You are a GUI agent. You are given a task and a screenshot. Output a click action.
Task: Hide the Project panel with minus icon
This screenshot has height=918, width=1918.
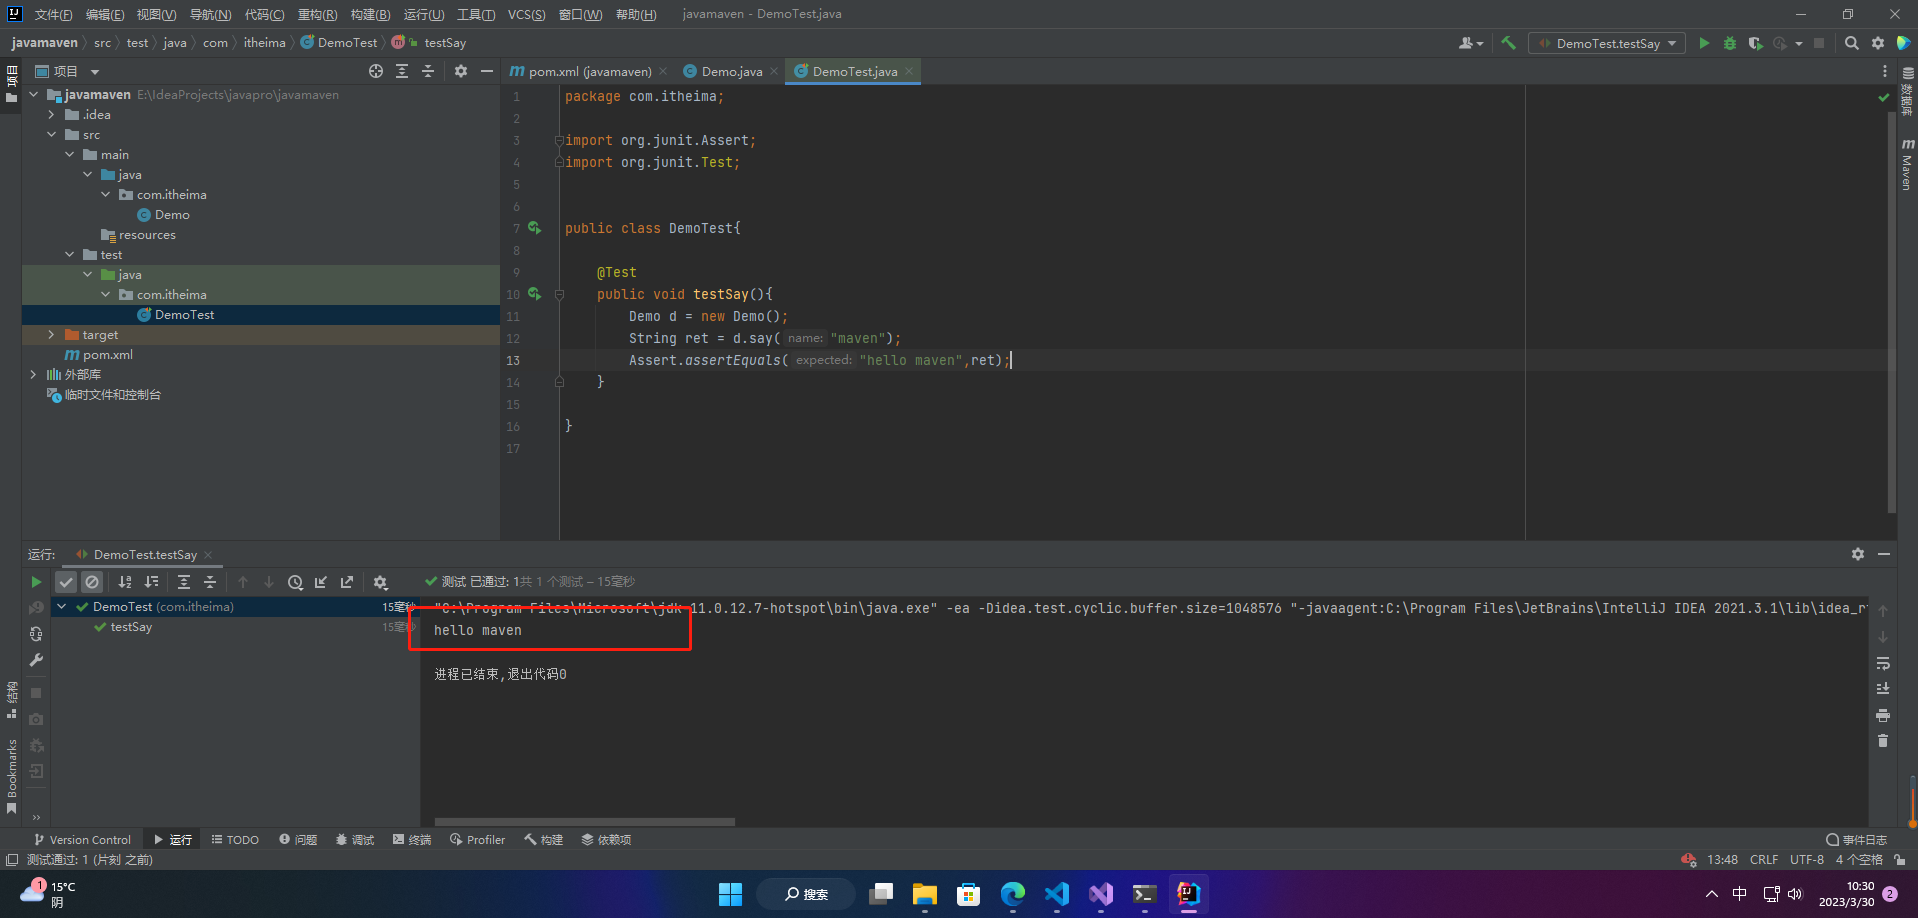[x=487, y=71]
